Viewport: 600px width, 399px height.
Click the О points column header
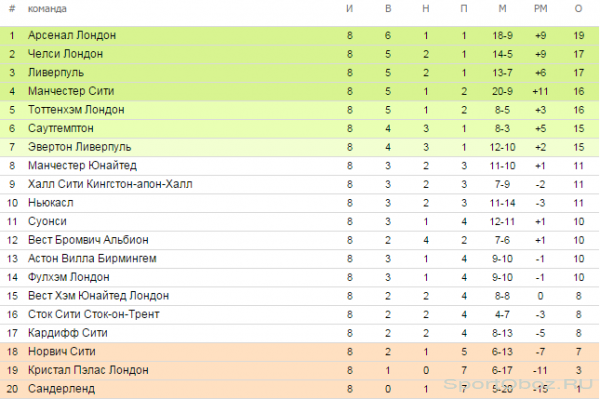point(578,8)
